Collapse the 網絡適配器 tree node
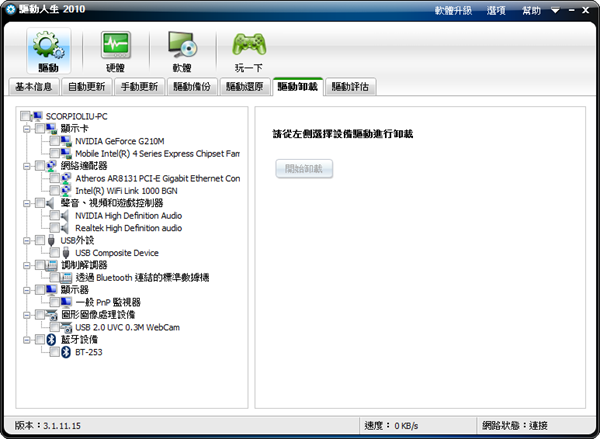The image size is (600, 439). click(x=26, y=166)
